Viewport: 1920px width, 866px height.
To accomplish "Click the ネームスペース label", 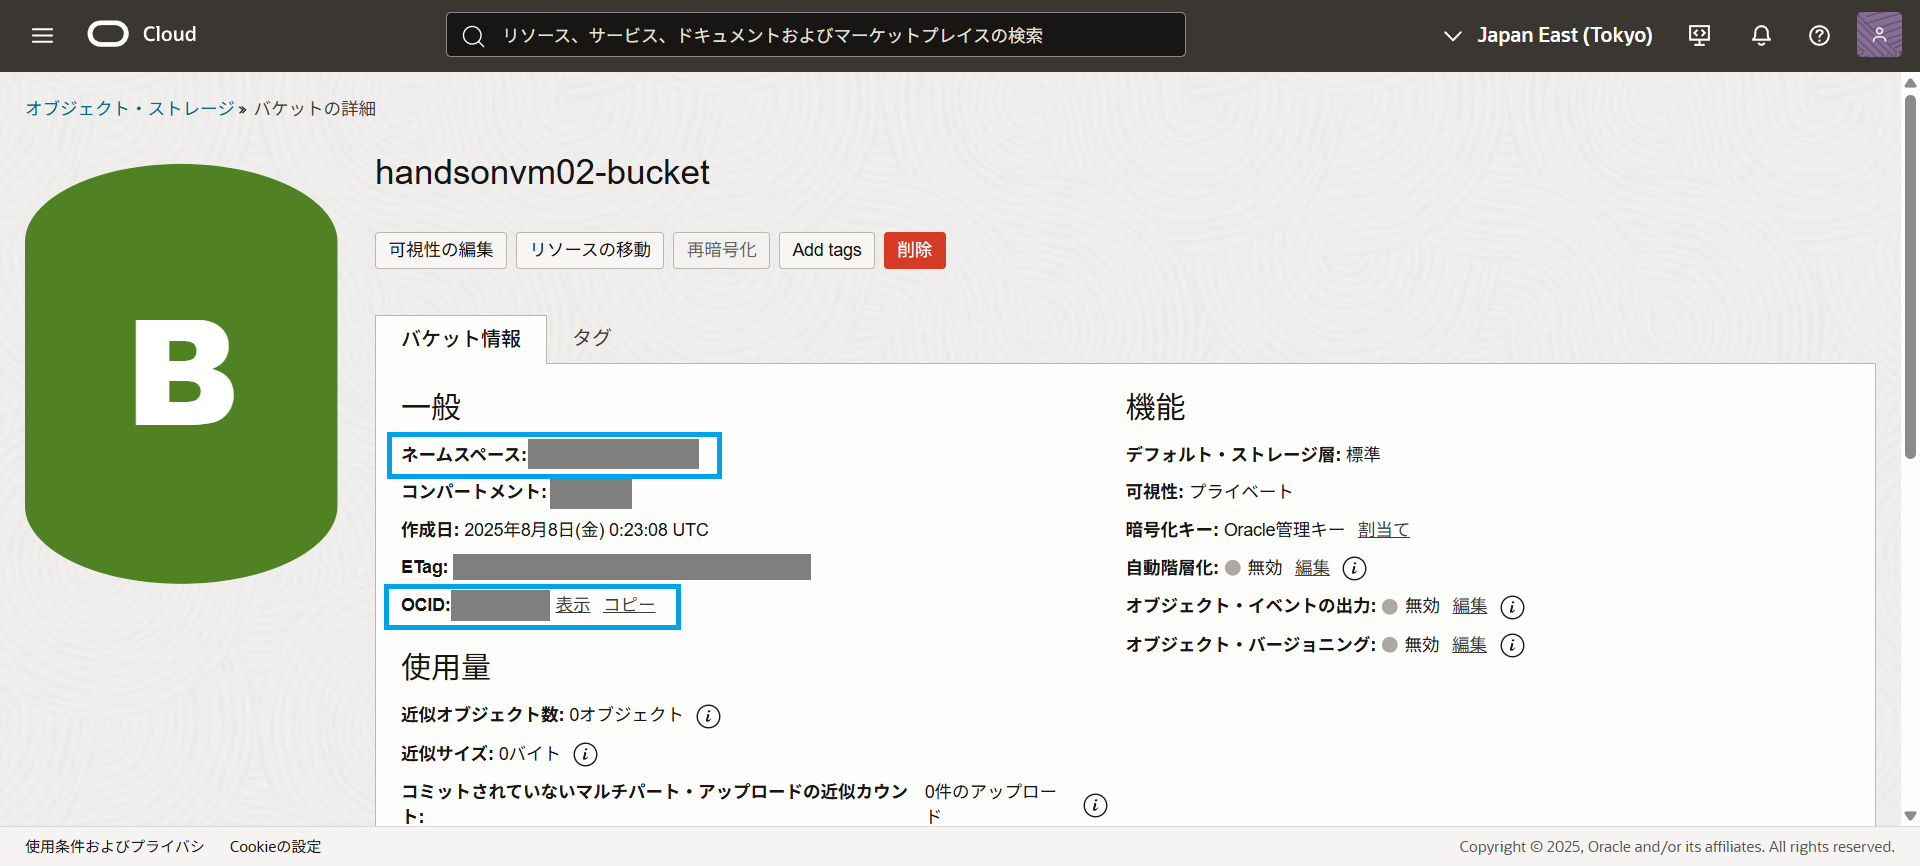I will click(x=463, y=455).
